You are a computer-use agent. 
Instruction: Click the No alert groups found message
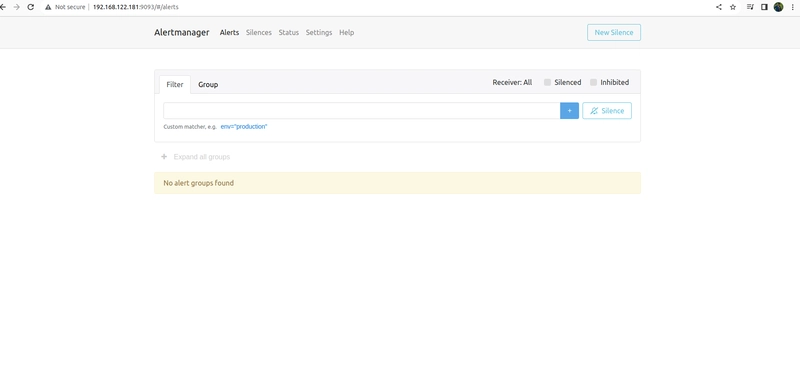point(397,183)
